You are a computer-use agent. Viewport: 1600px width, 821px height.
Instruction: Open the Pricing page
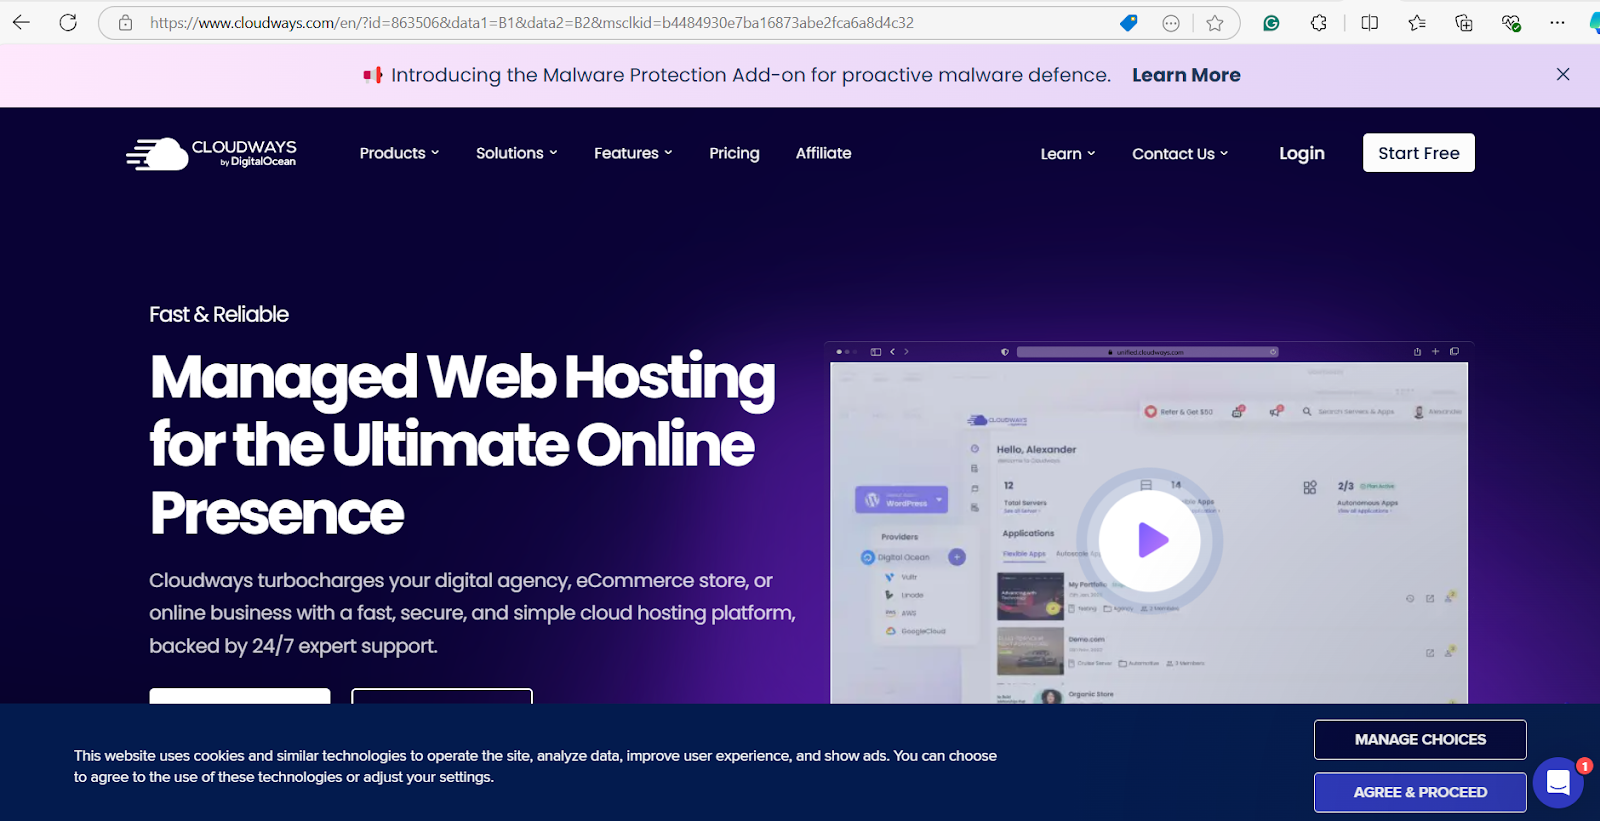(734, 153)
